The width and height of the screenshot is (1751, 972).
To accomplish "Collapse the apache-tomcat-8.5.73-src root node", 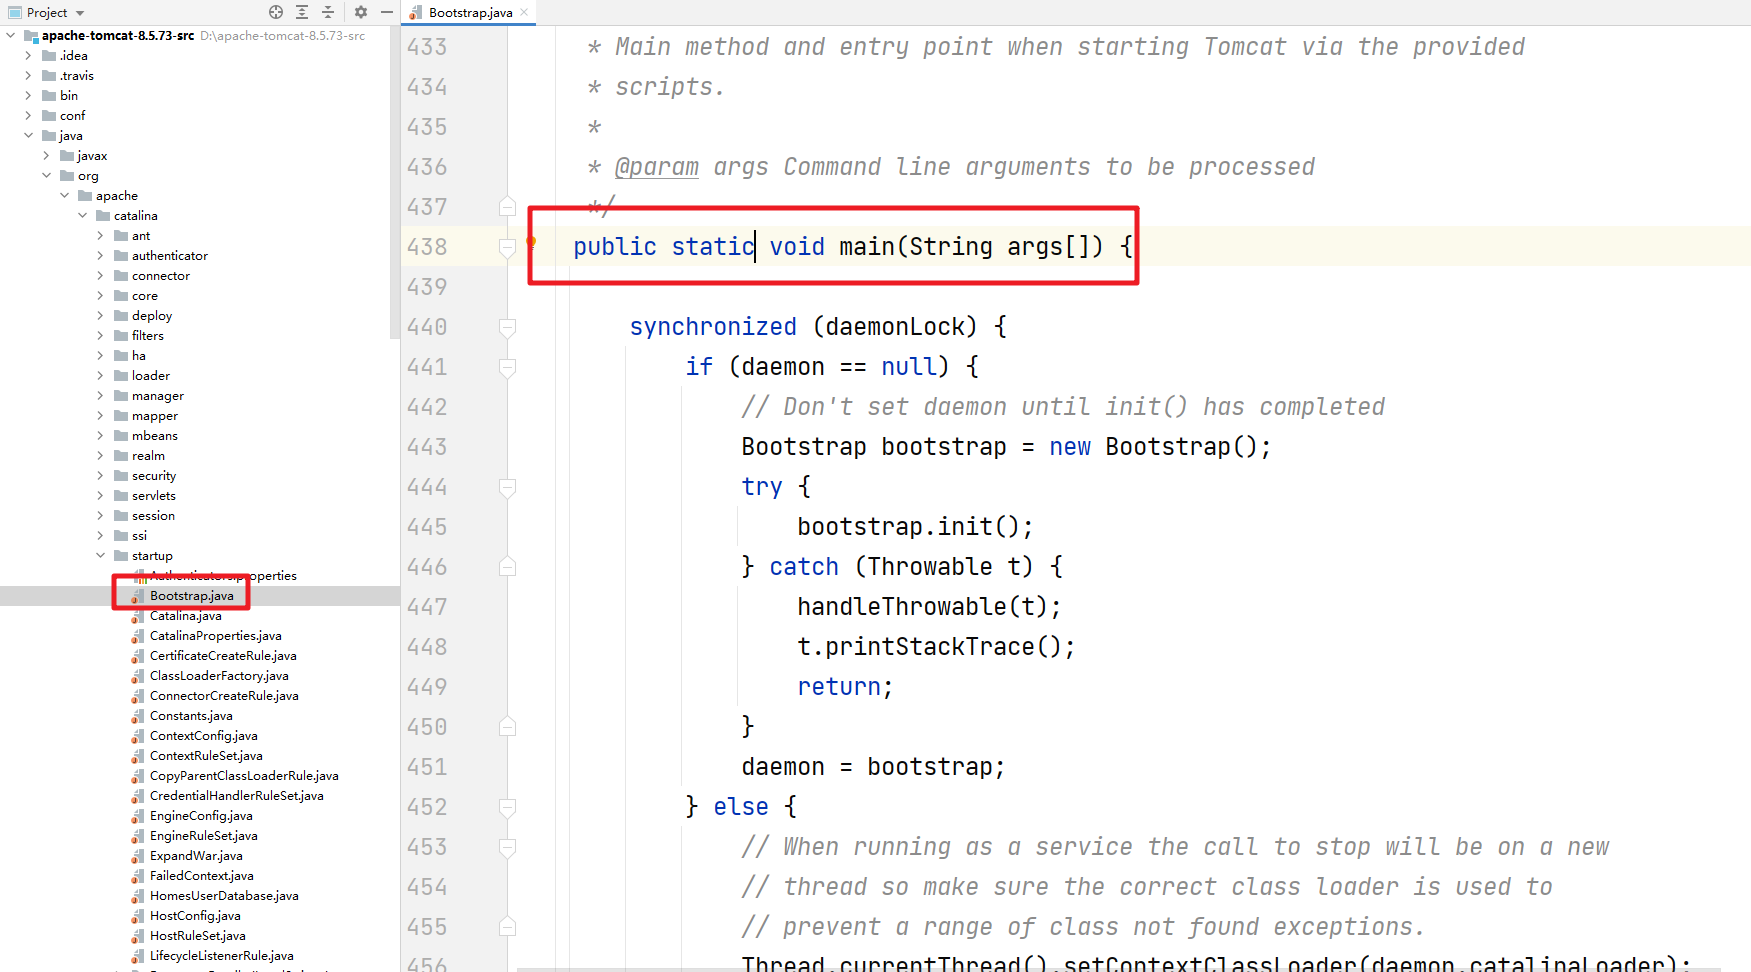I will [11, 35].
